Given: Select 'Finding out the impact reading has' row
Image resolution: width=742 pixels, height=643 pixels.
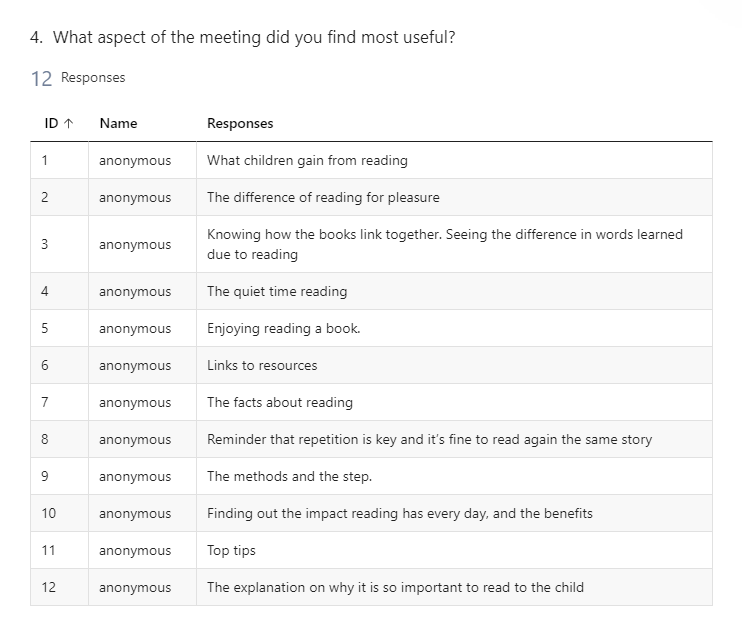Looking at the screenshot, I should 371,513.
